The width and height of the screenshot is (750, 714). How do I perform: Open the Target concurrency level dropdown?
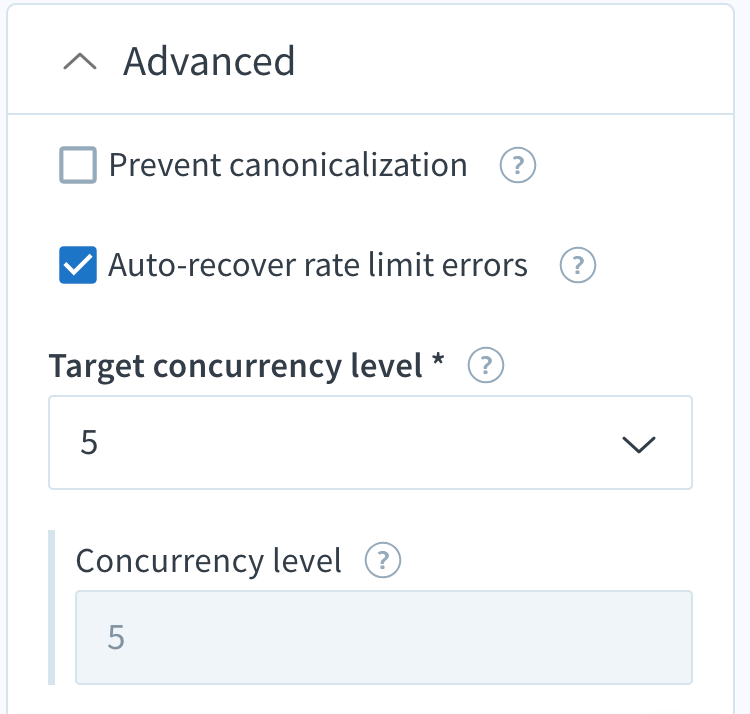point(370,442)
